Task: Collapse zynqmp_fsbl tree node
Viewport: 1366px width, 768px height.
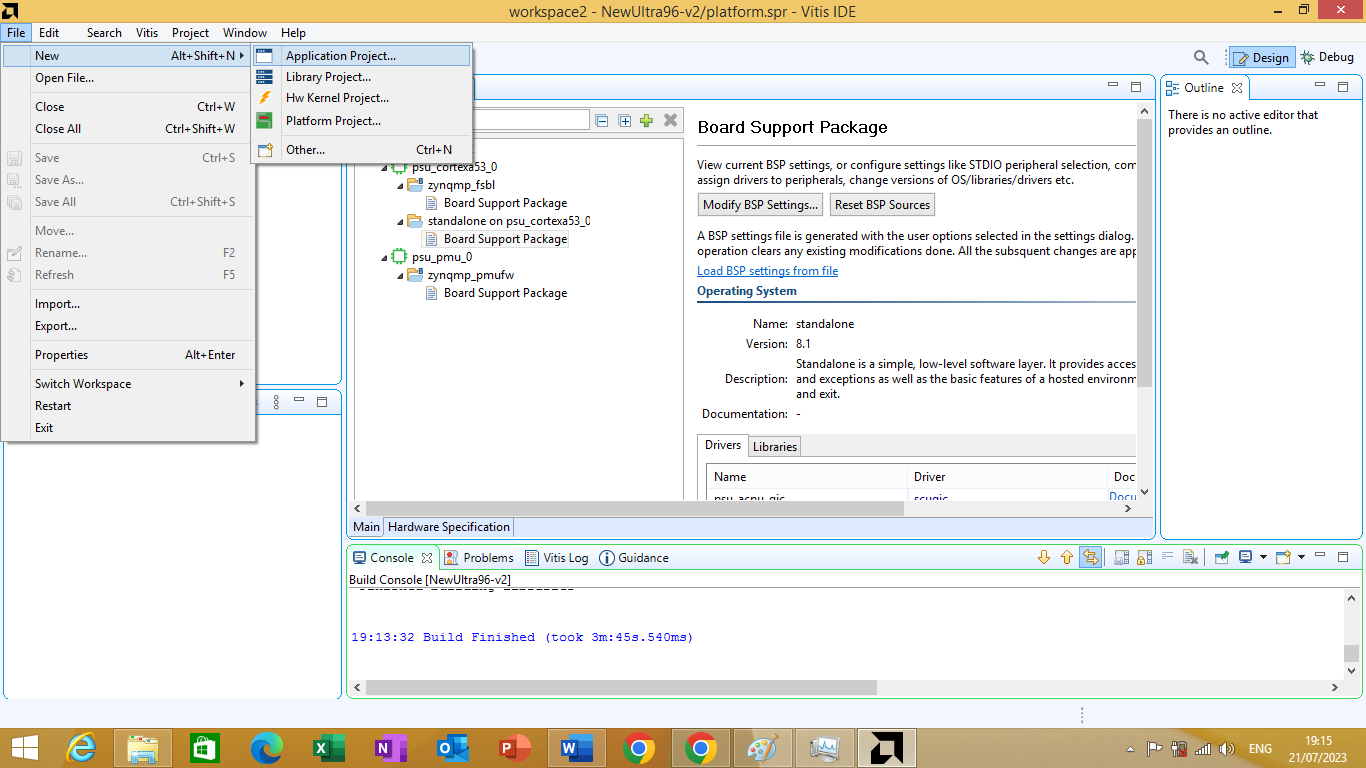Action: [401, 186]
